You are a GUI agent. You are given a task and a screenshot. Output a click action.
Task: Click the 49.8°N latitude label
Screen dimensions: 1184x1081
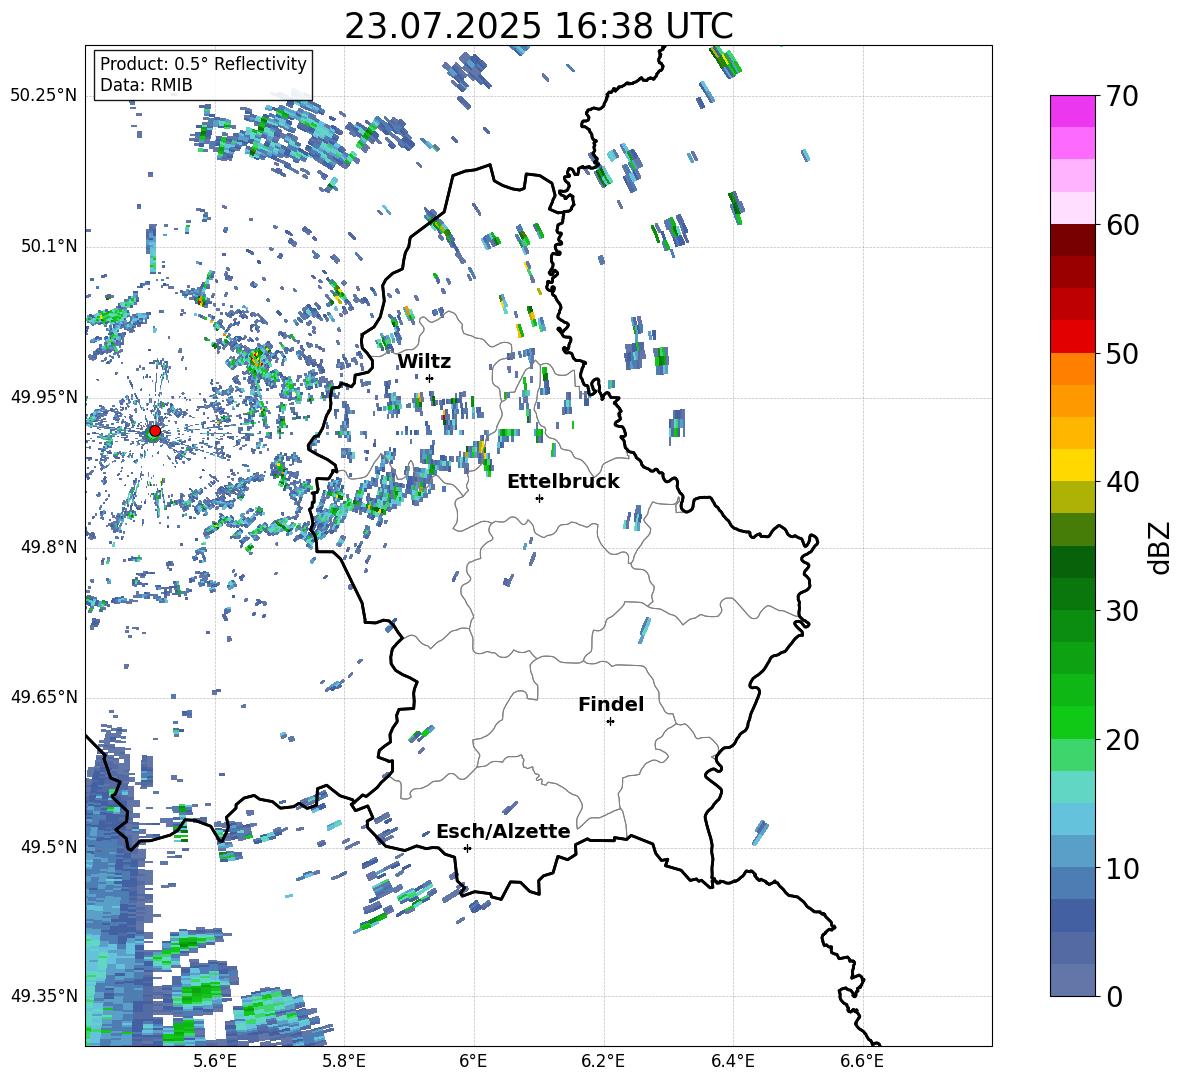coord(48,547)
